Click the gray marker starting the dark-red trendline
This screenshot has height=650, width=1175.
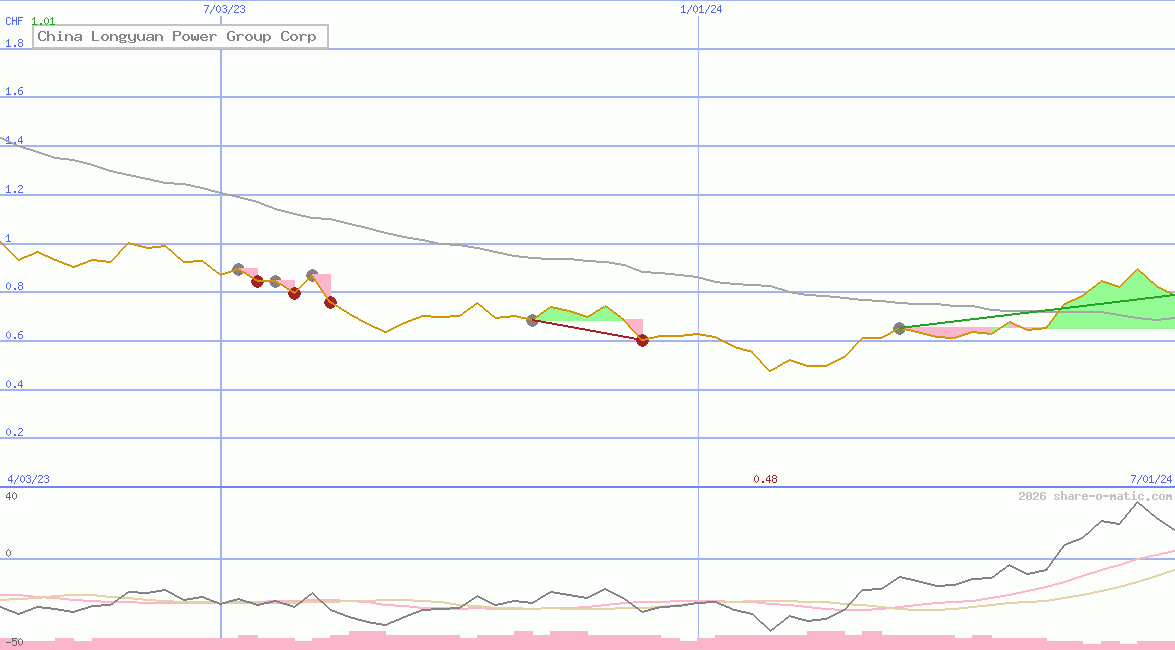pyautogui.click(x=533, y=322)
